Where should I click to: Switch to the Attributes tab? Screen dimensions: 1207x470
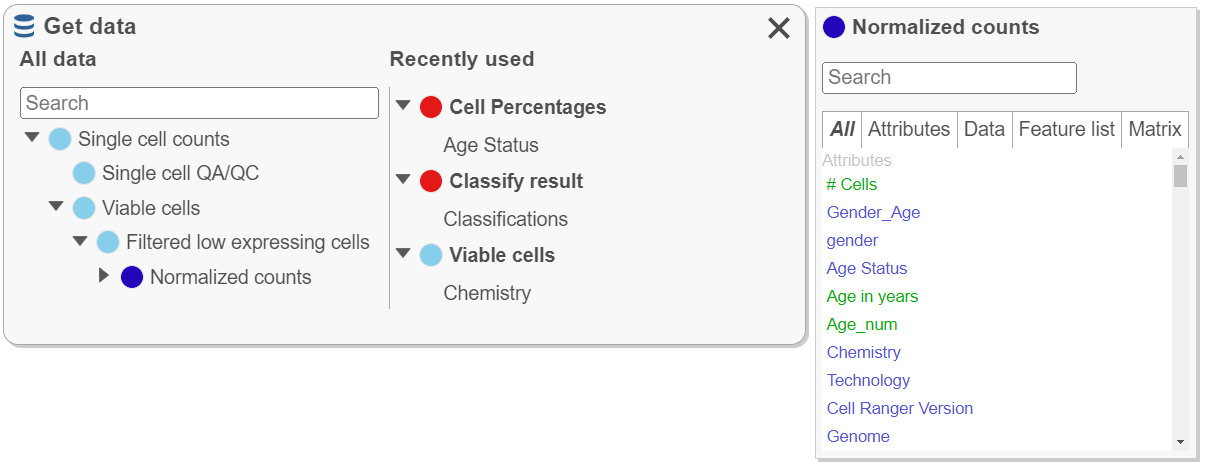908,129
